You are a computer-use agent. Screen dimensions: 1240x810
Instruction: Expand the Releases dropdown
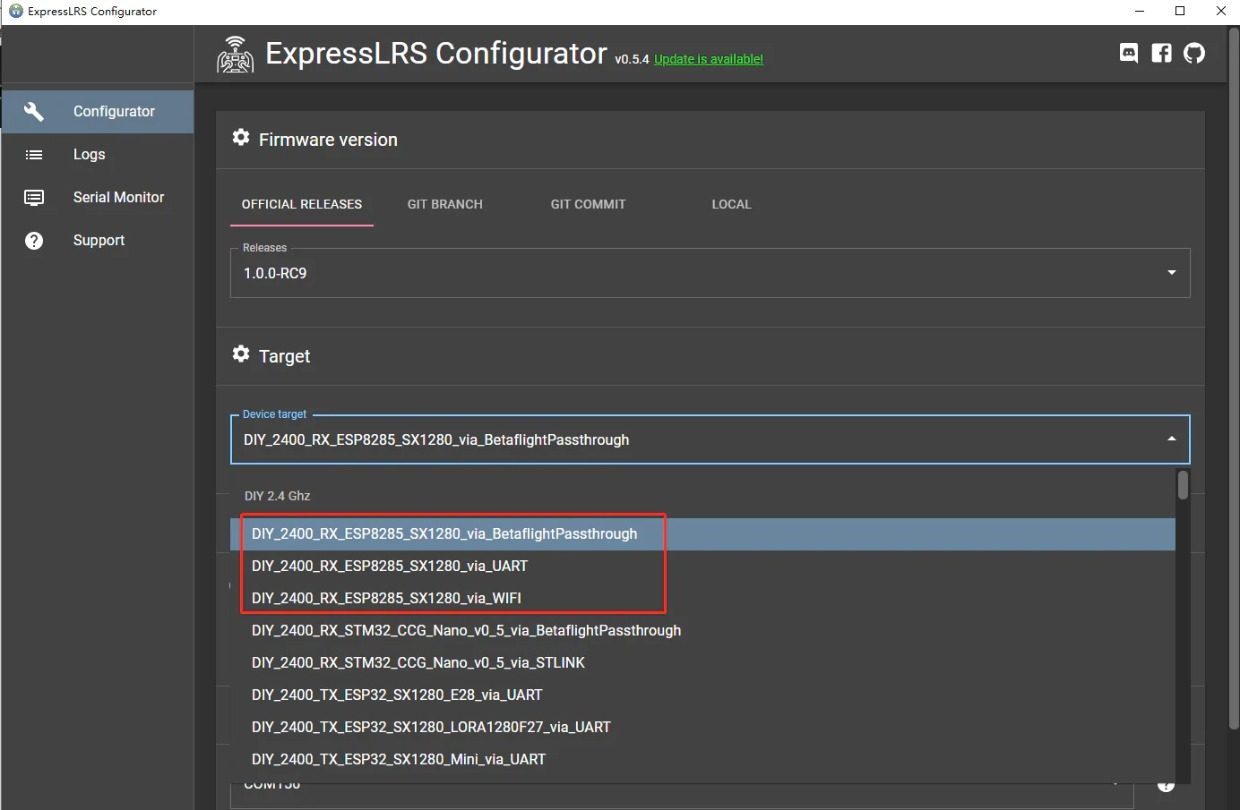[1171, 273]
